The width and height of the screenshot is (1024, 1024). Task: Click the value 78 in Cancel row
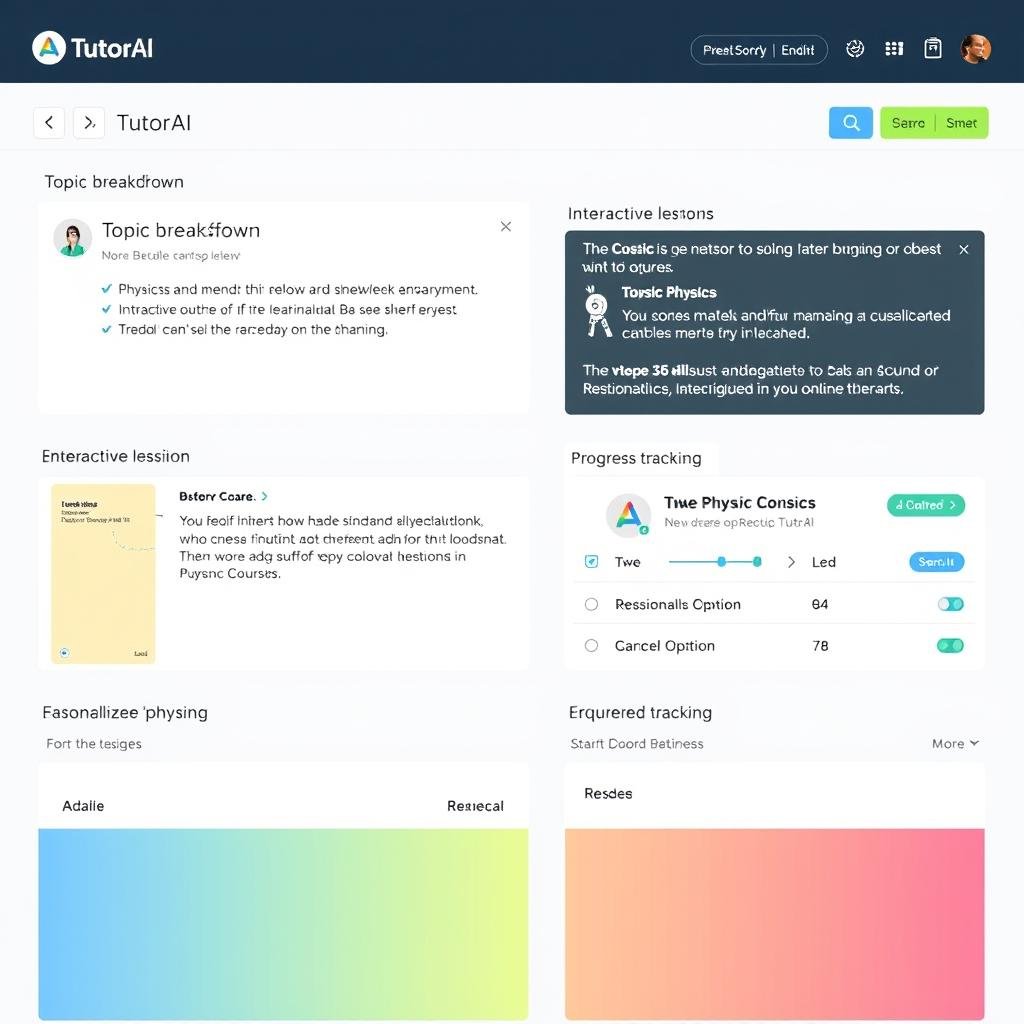(x=820, y=646)
